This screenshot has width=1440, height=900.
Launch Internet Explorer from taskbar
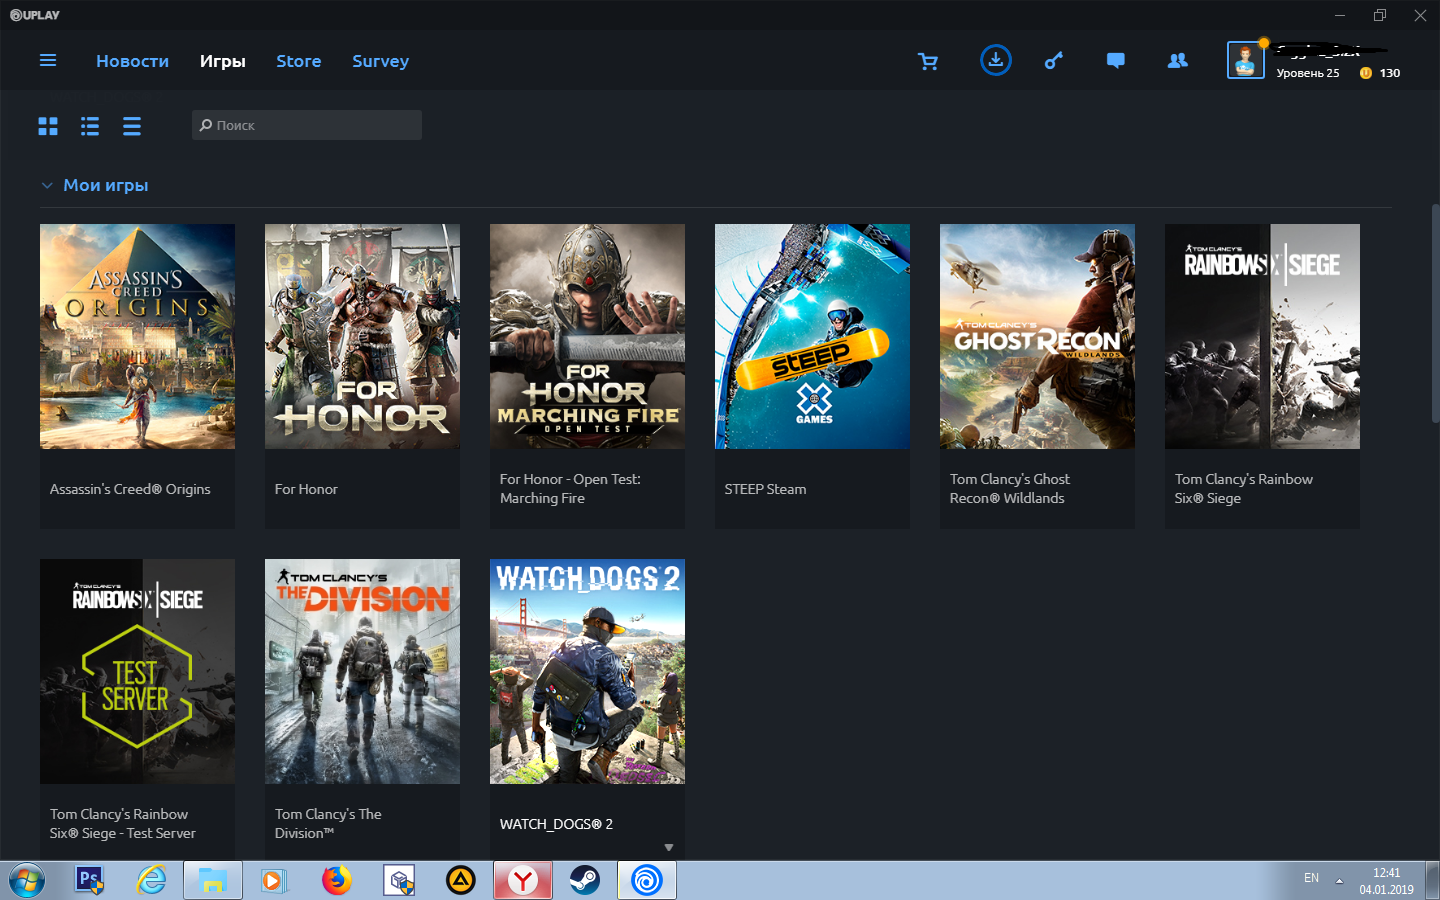pos(152,881)
